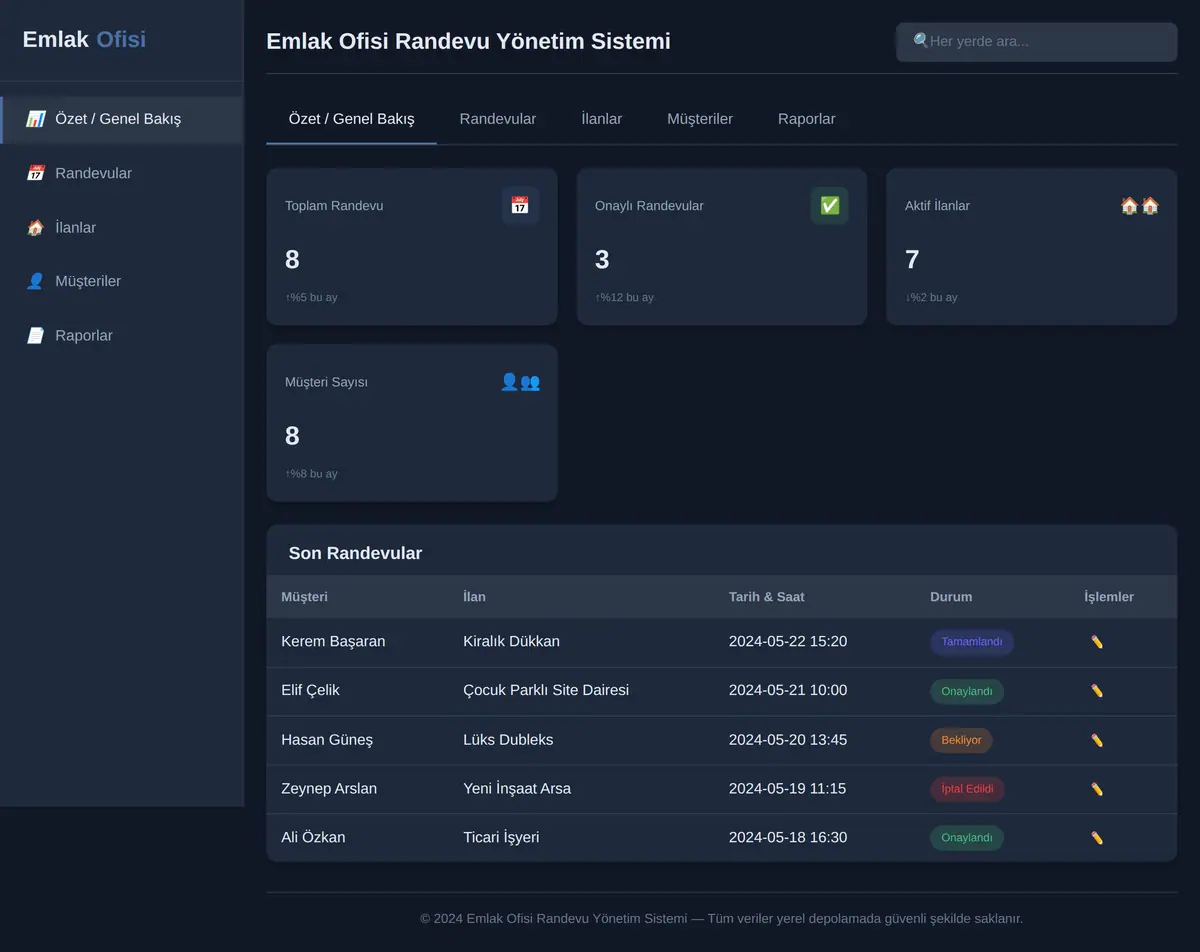Click date 2024-05-18 16:30

[788, 838]
